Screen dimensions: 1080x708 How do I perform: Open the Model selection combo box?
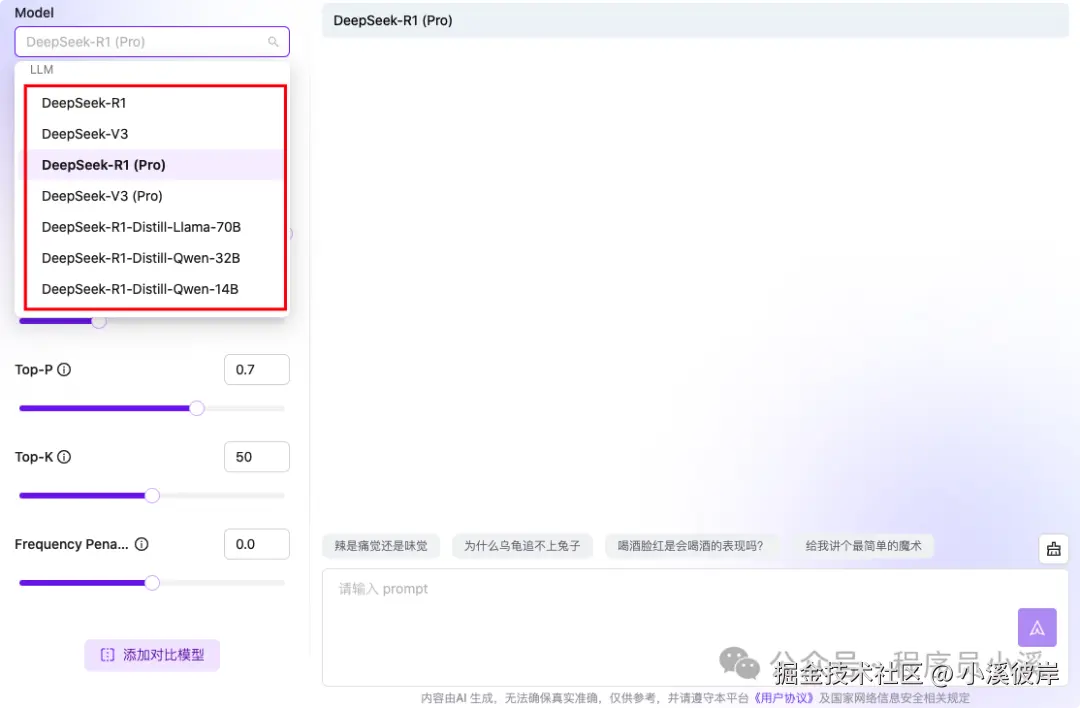[x=152, y=42]
